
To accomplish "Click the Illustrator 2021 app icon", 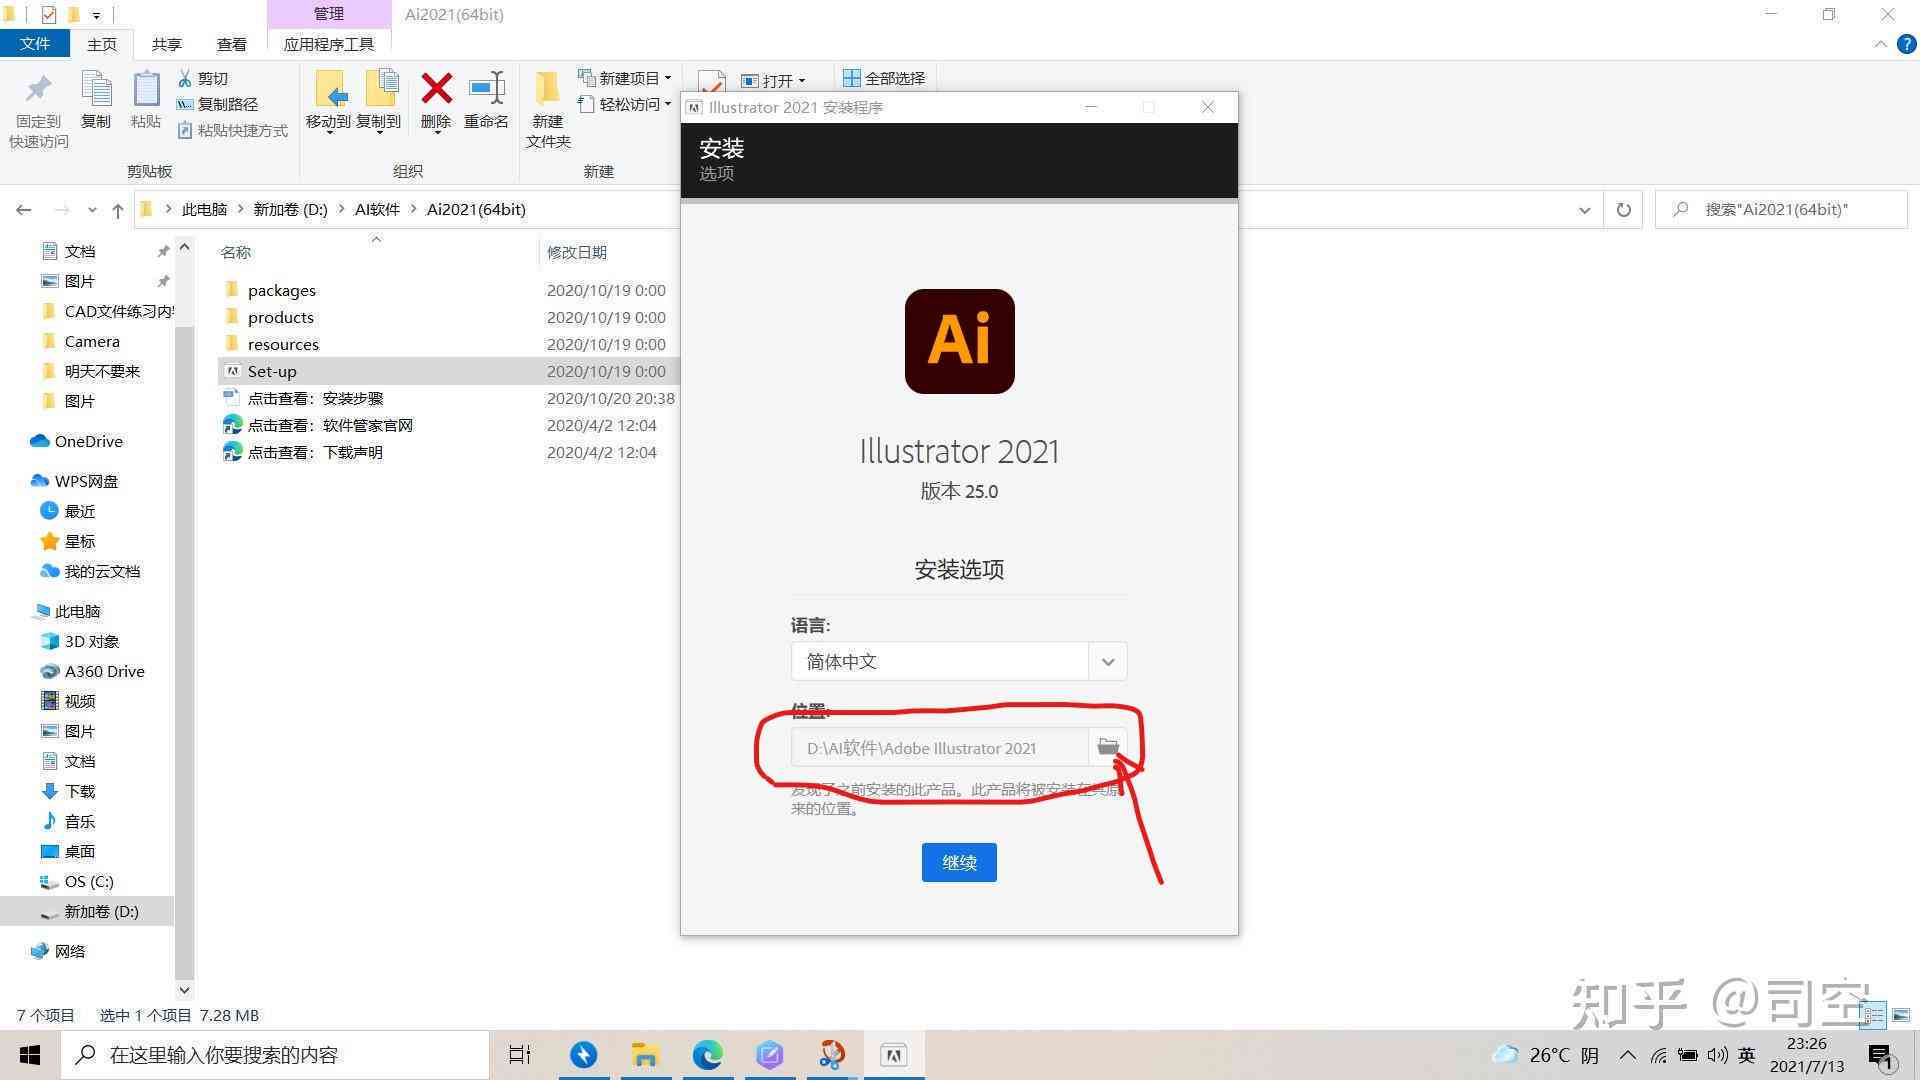I will pos(960,340).
